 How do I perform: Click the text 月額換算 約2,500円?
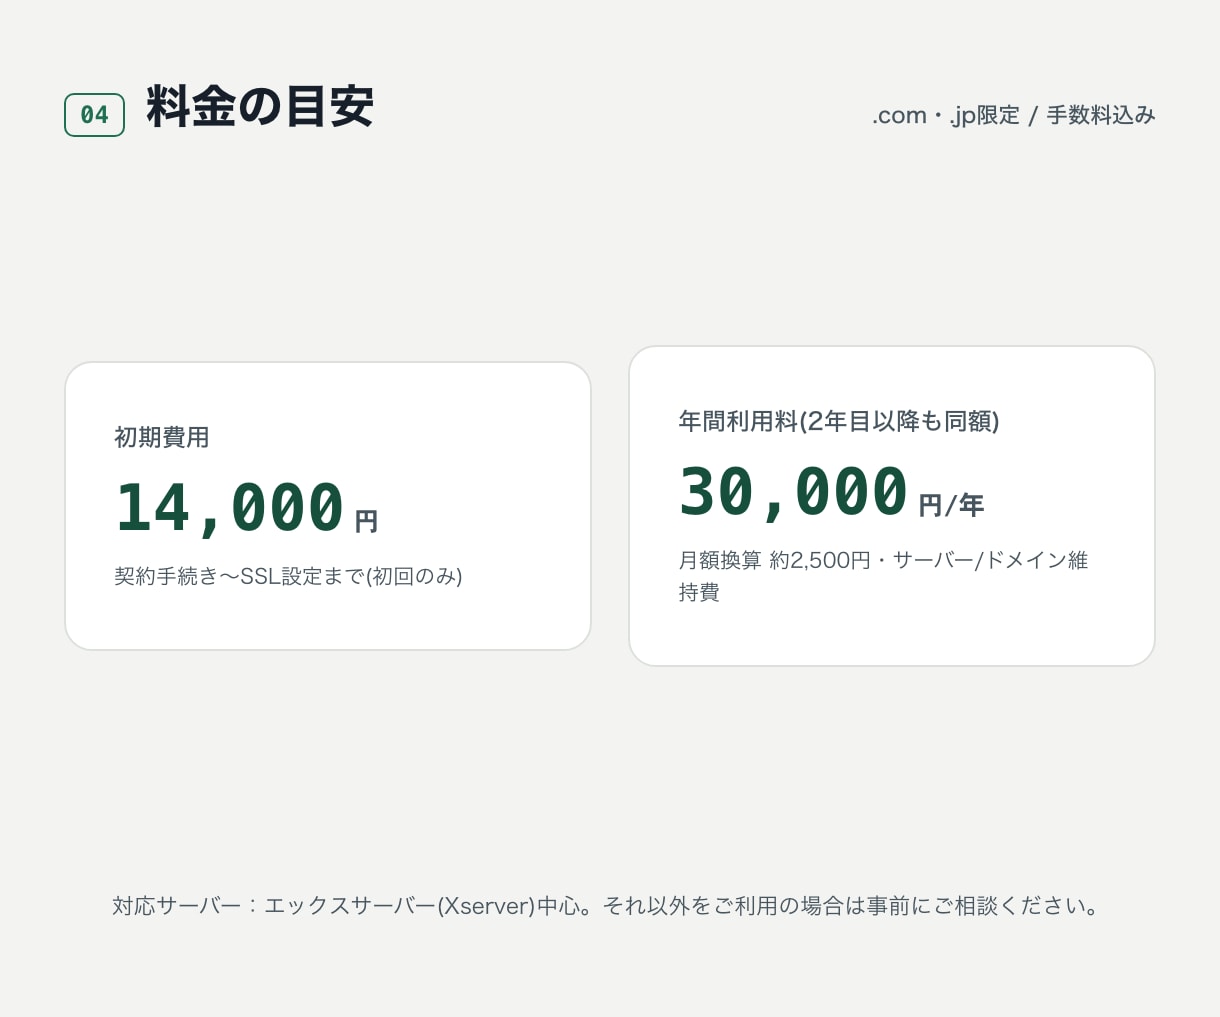click(774, 560)
